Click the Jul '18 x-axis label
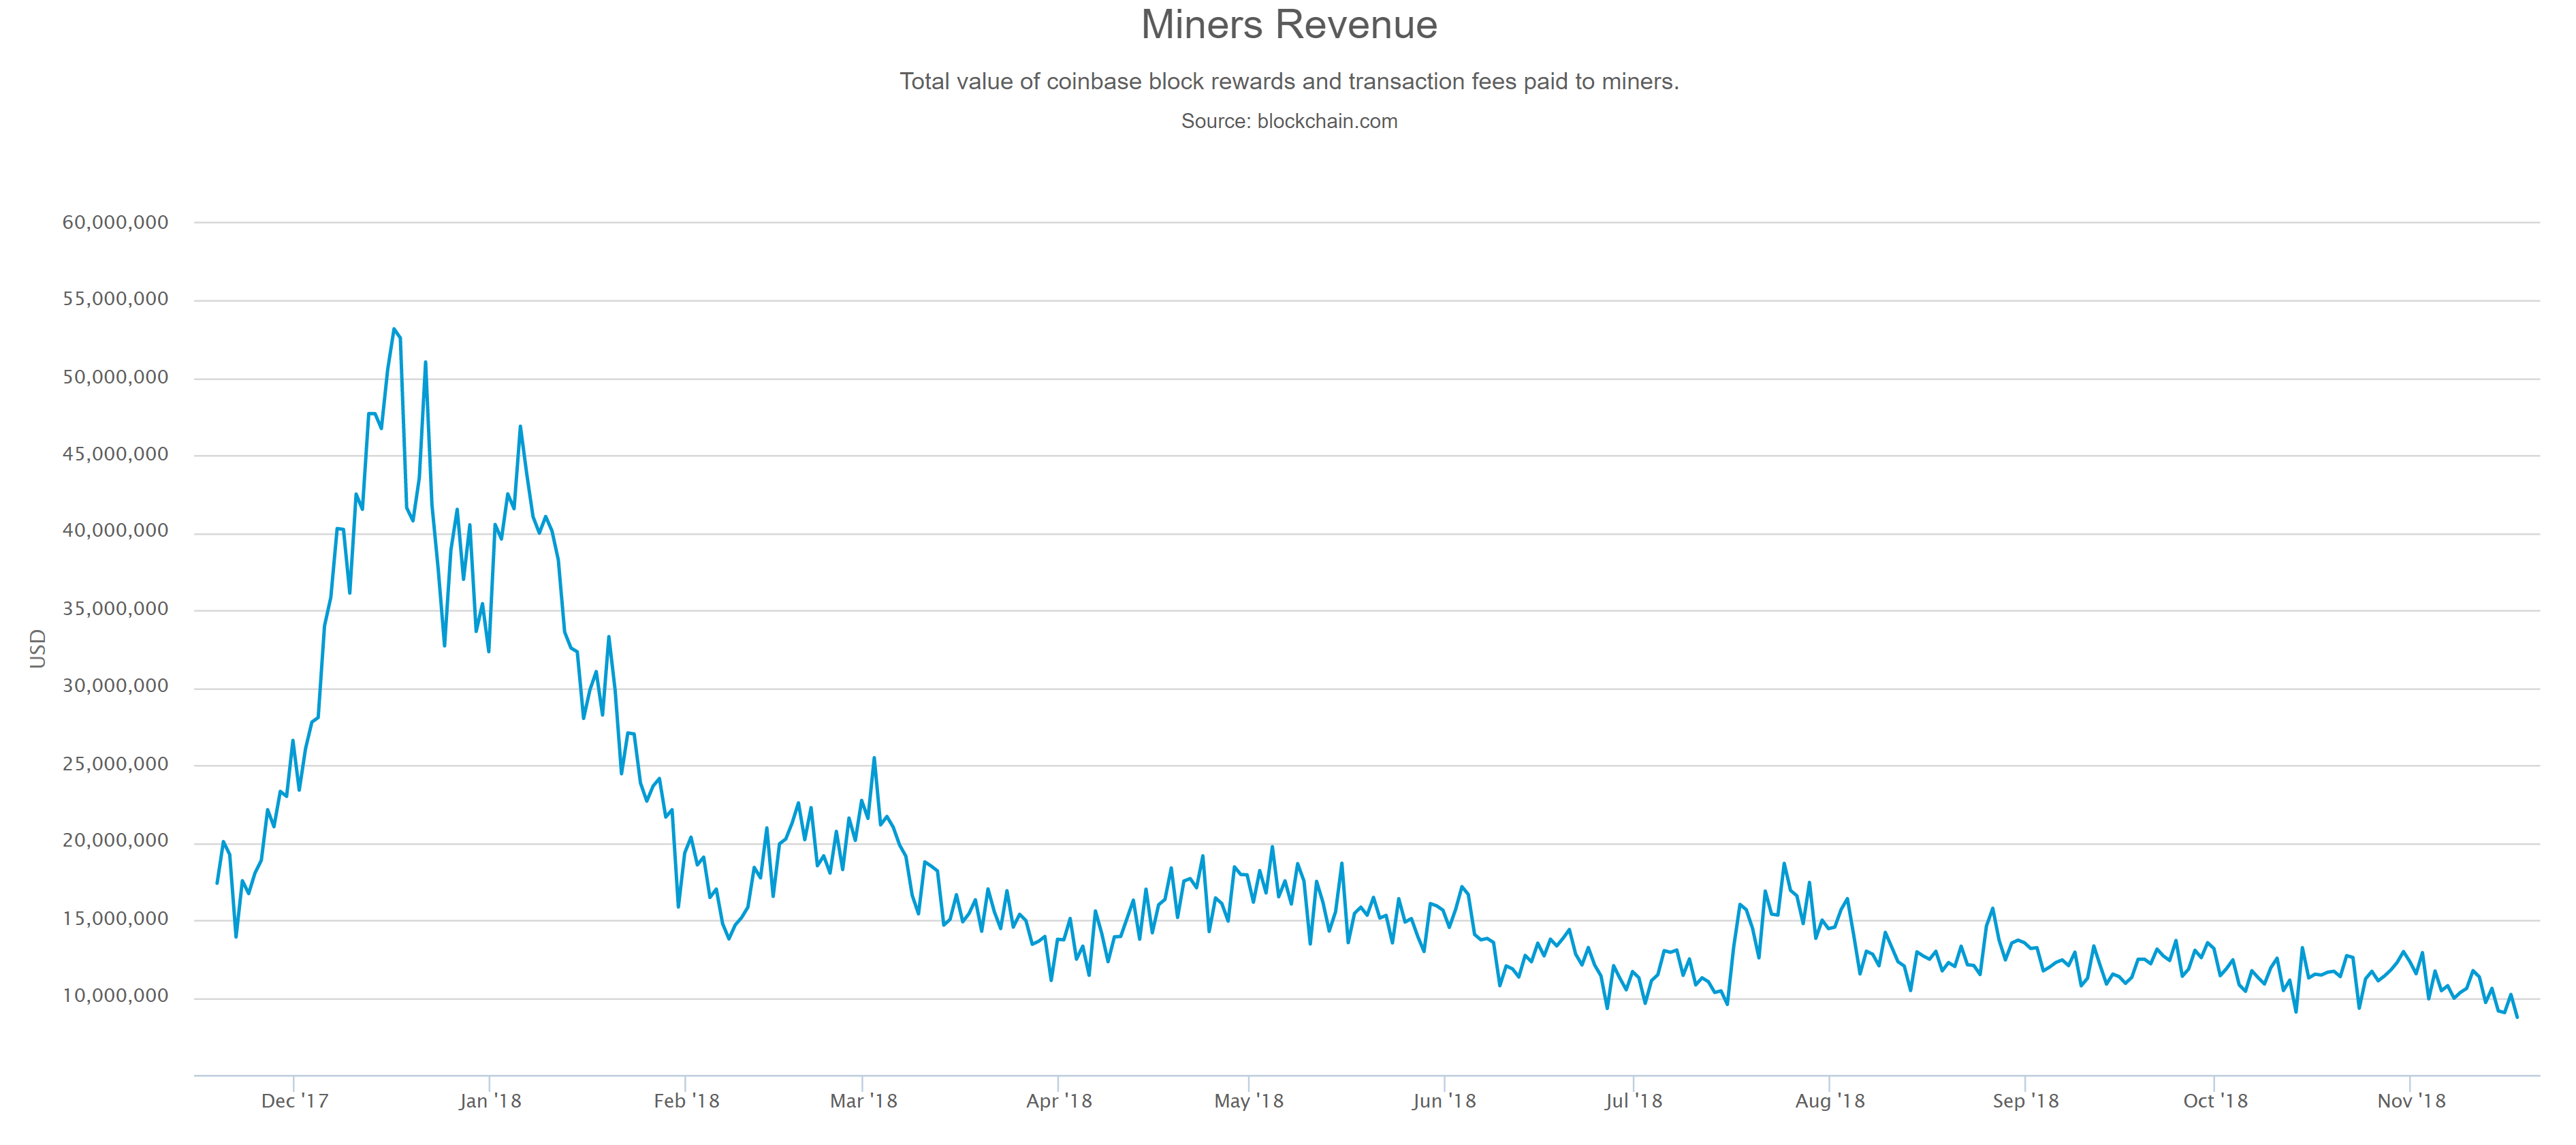The width and height of the screenshot is (2576, 1145). point(1633,1101)
